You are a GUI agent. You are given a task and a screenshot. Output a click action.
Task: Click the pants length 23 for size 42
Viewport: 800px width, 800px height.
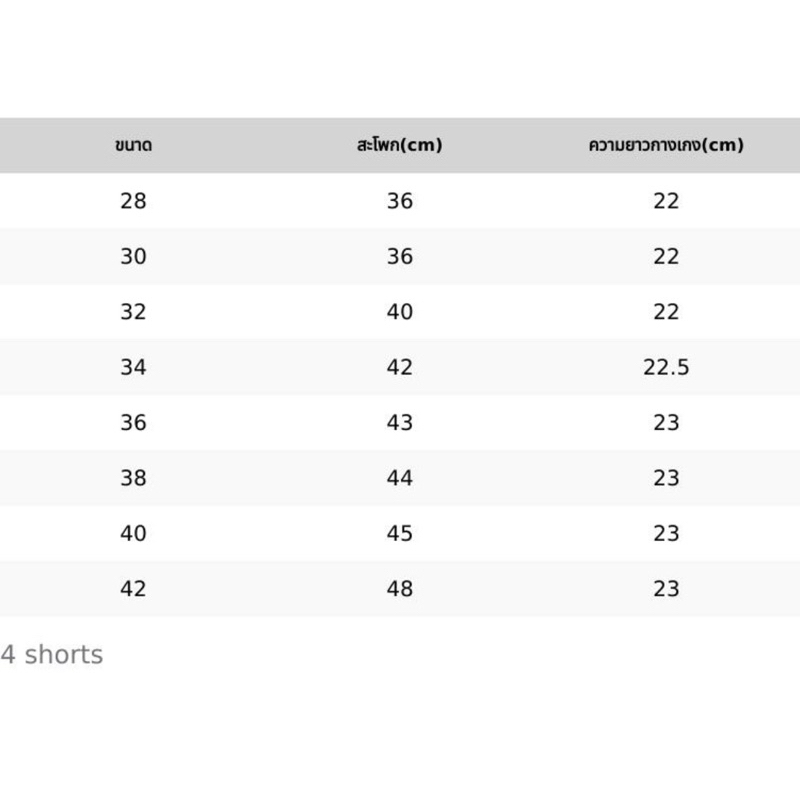click(x=666, y=589)
